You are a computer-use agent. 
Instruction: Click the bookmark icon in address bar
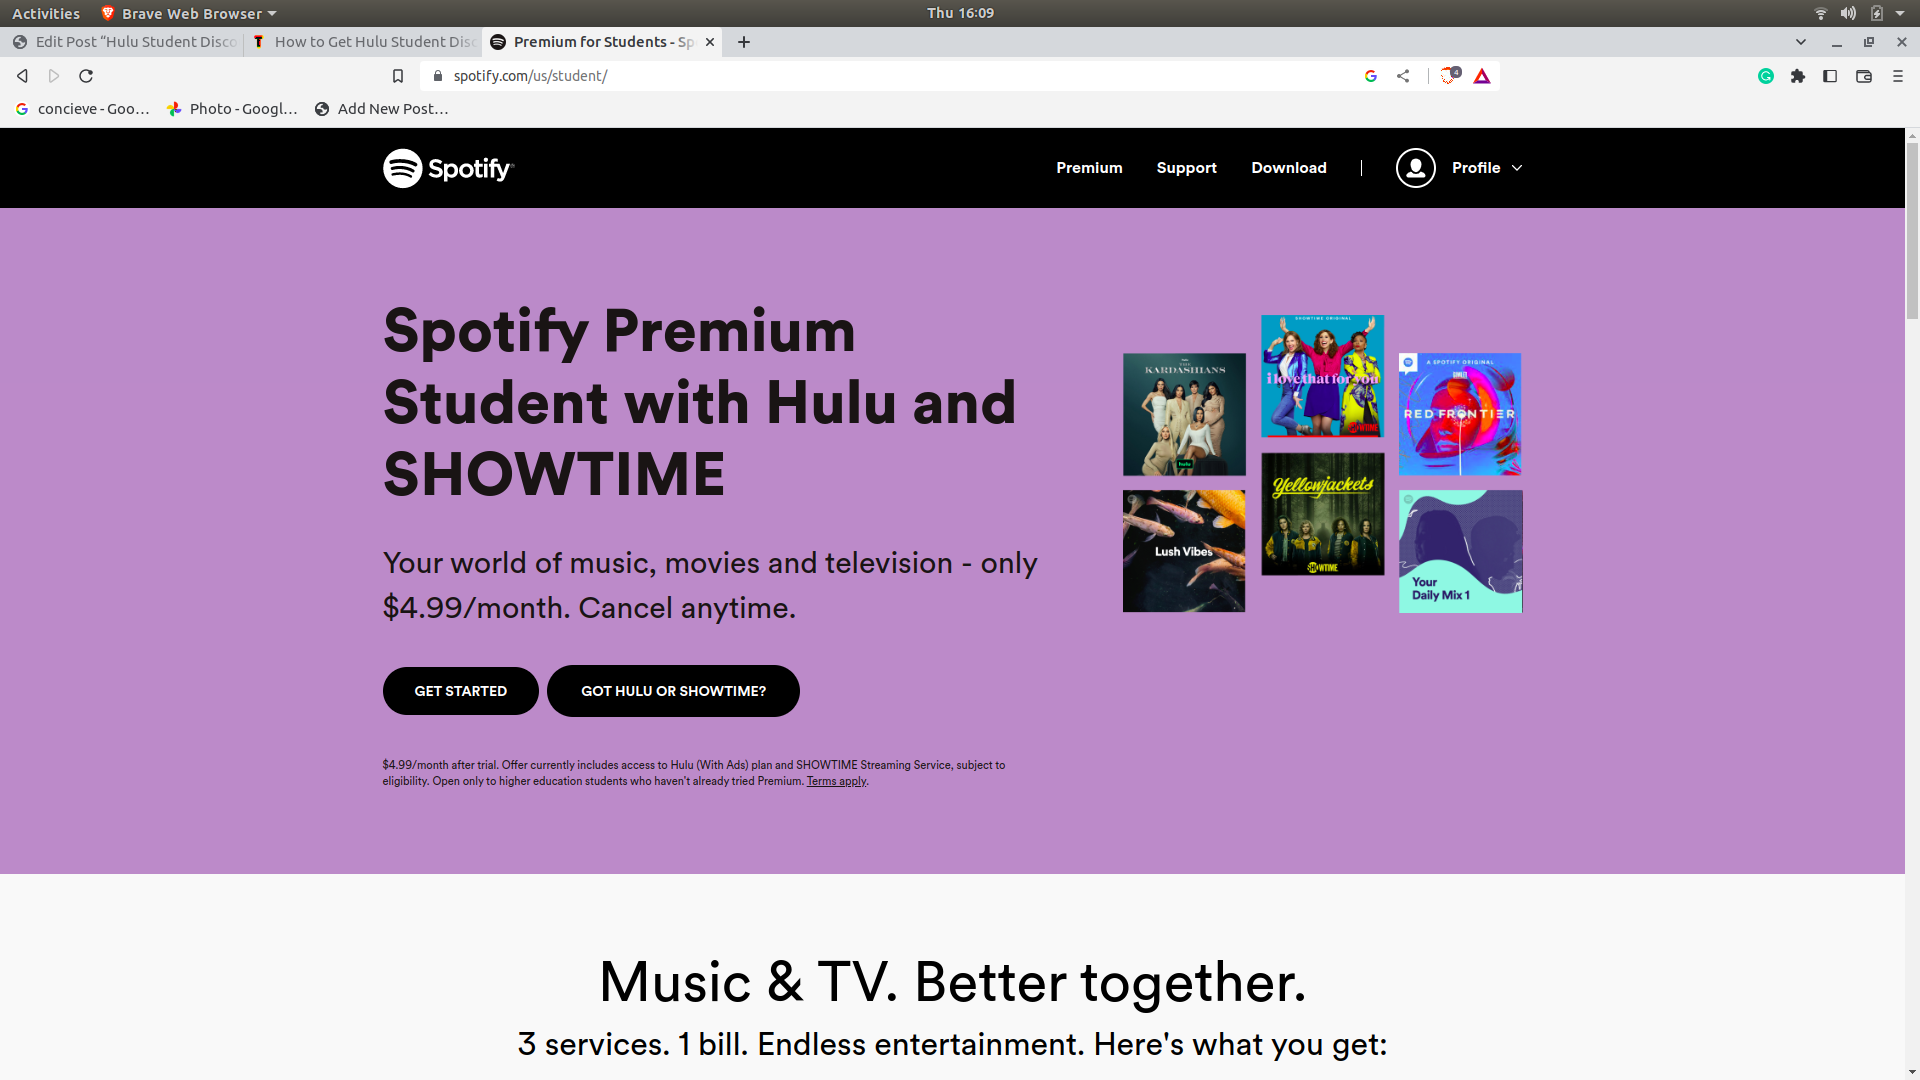pyautogui.click(x=397, y=75)
